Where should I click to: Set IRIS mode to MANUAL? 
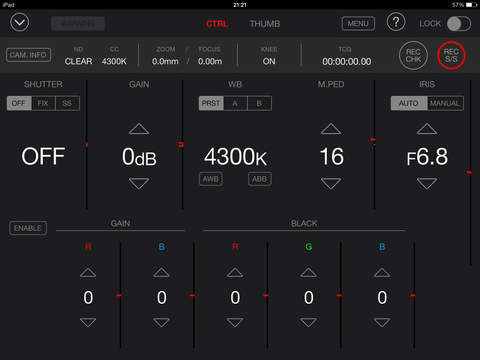pos(445,103)
